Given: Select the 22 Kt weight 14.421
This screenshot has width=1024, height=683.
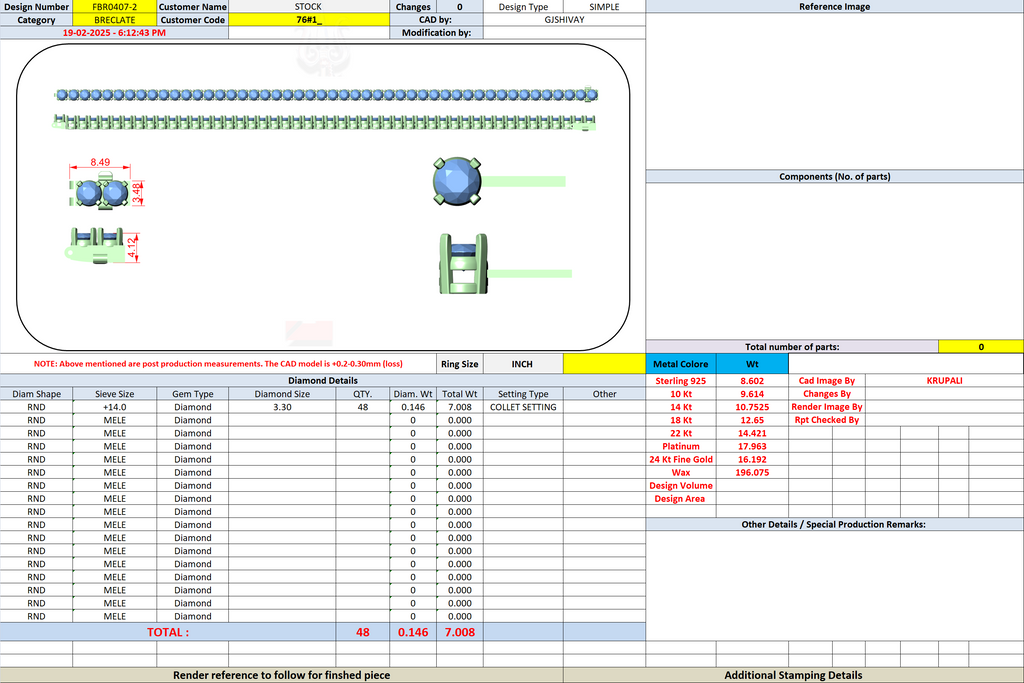Looking at the screenshot, I should 752,433.
